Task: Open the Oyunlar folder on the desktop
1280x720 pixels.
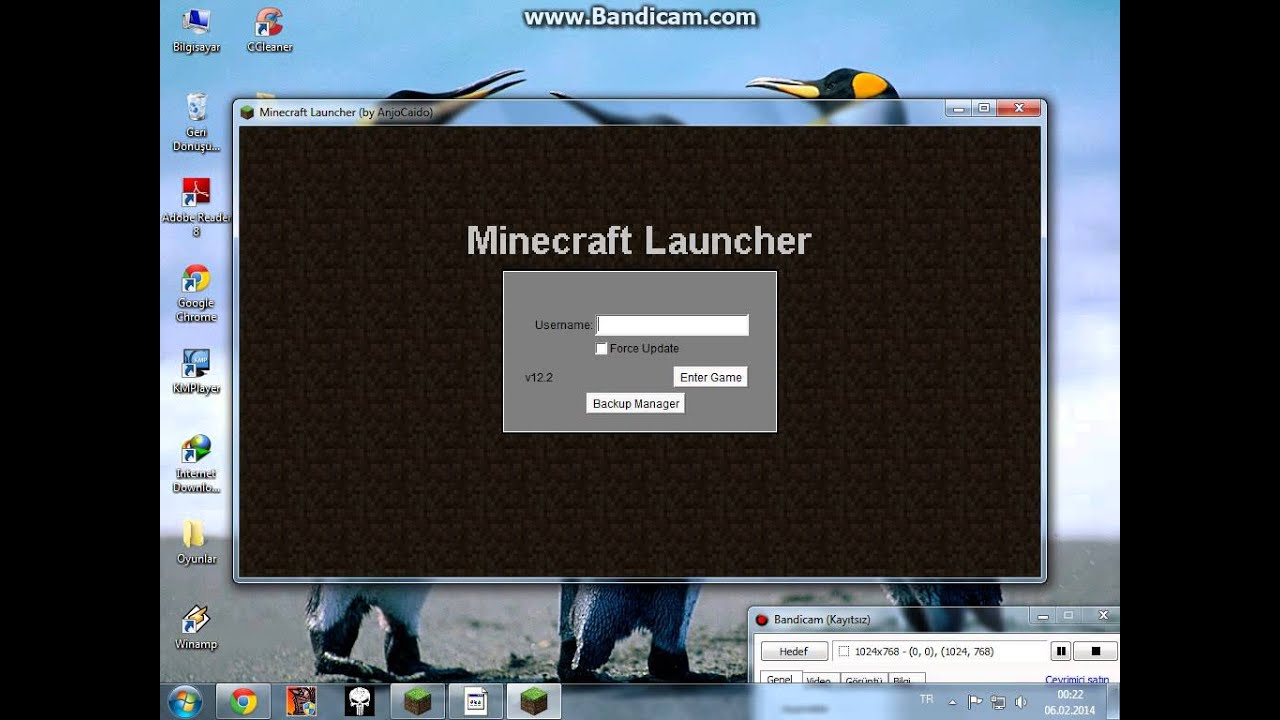Action: point(196,541)
